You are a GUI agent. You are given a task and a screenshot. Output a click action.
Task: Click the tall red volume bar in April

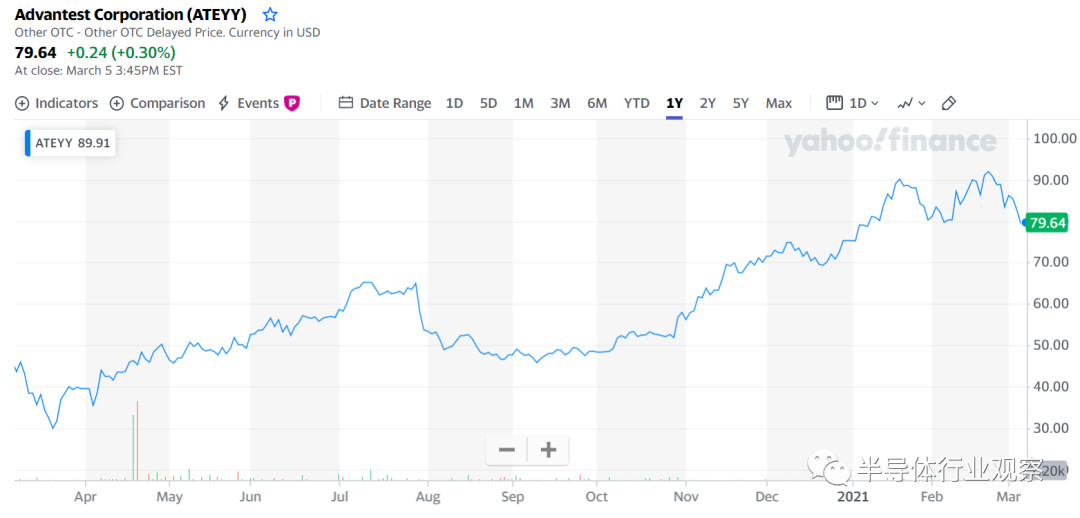tap(138, 439)
